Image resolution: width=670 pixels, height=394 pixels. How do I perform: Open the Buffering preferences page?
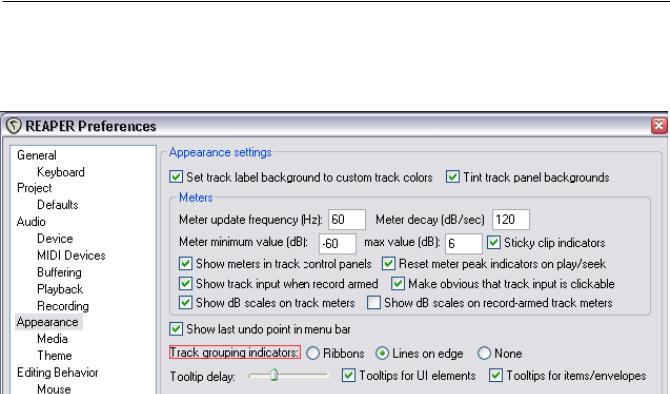click(59, 272)
